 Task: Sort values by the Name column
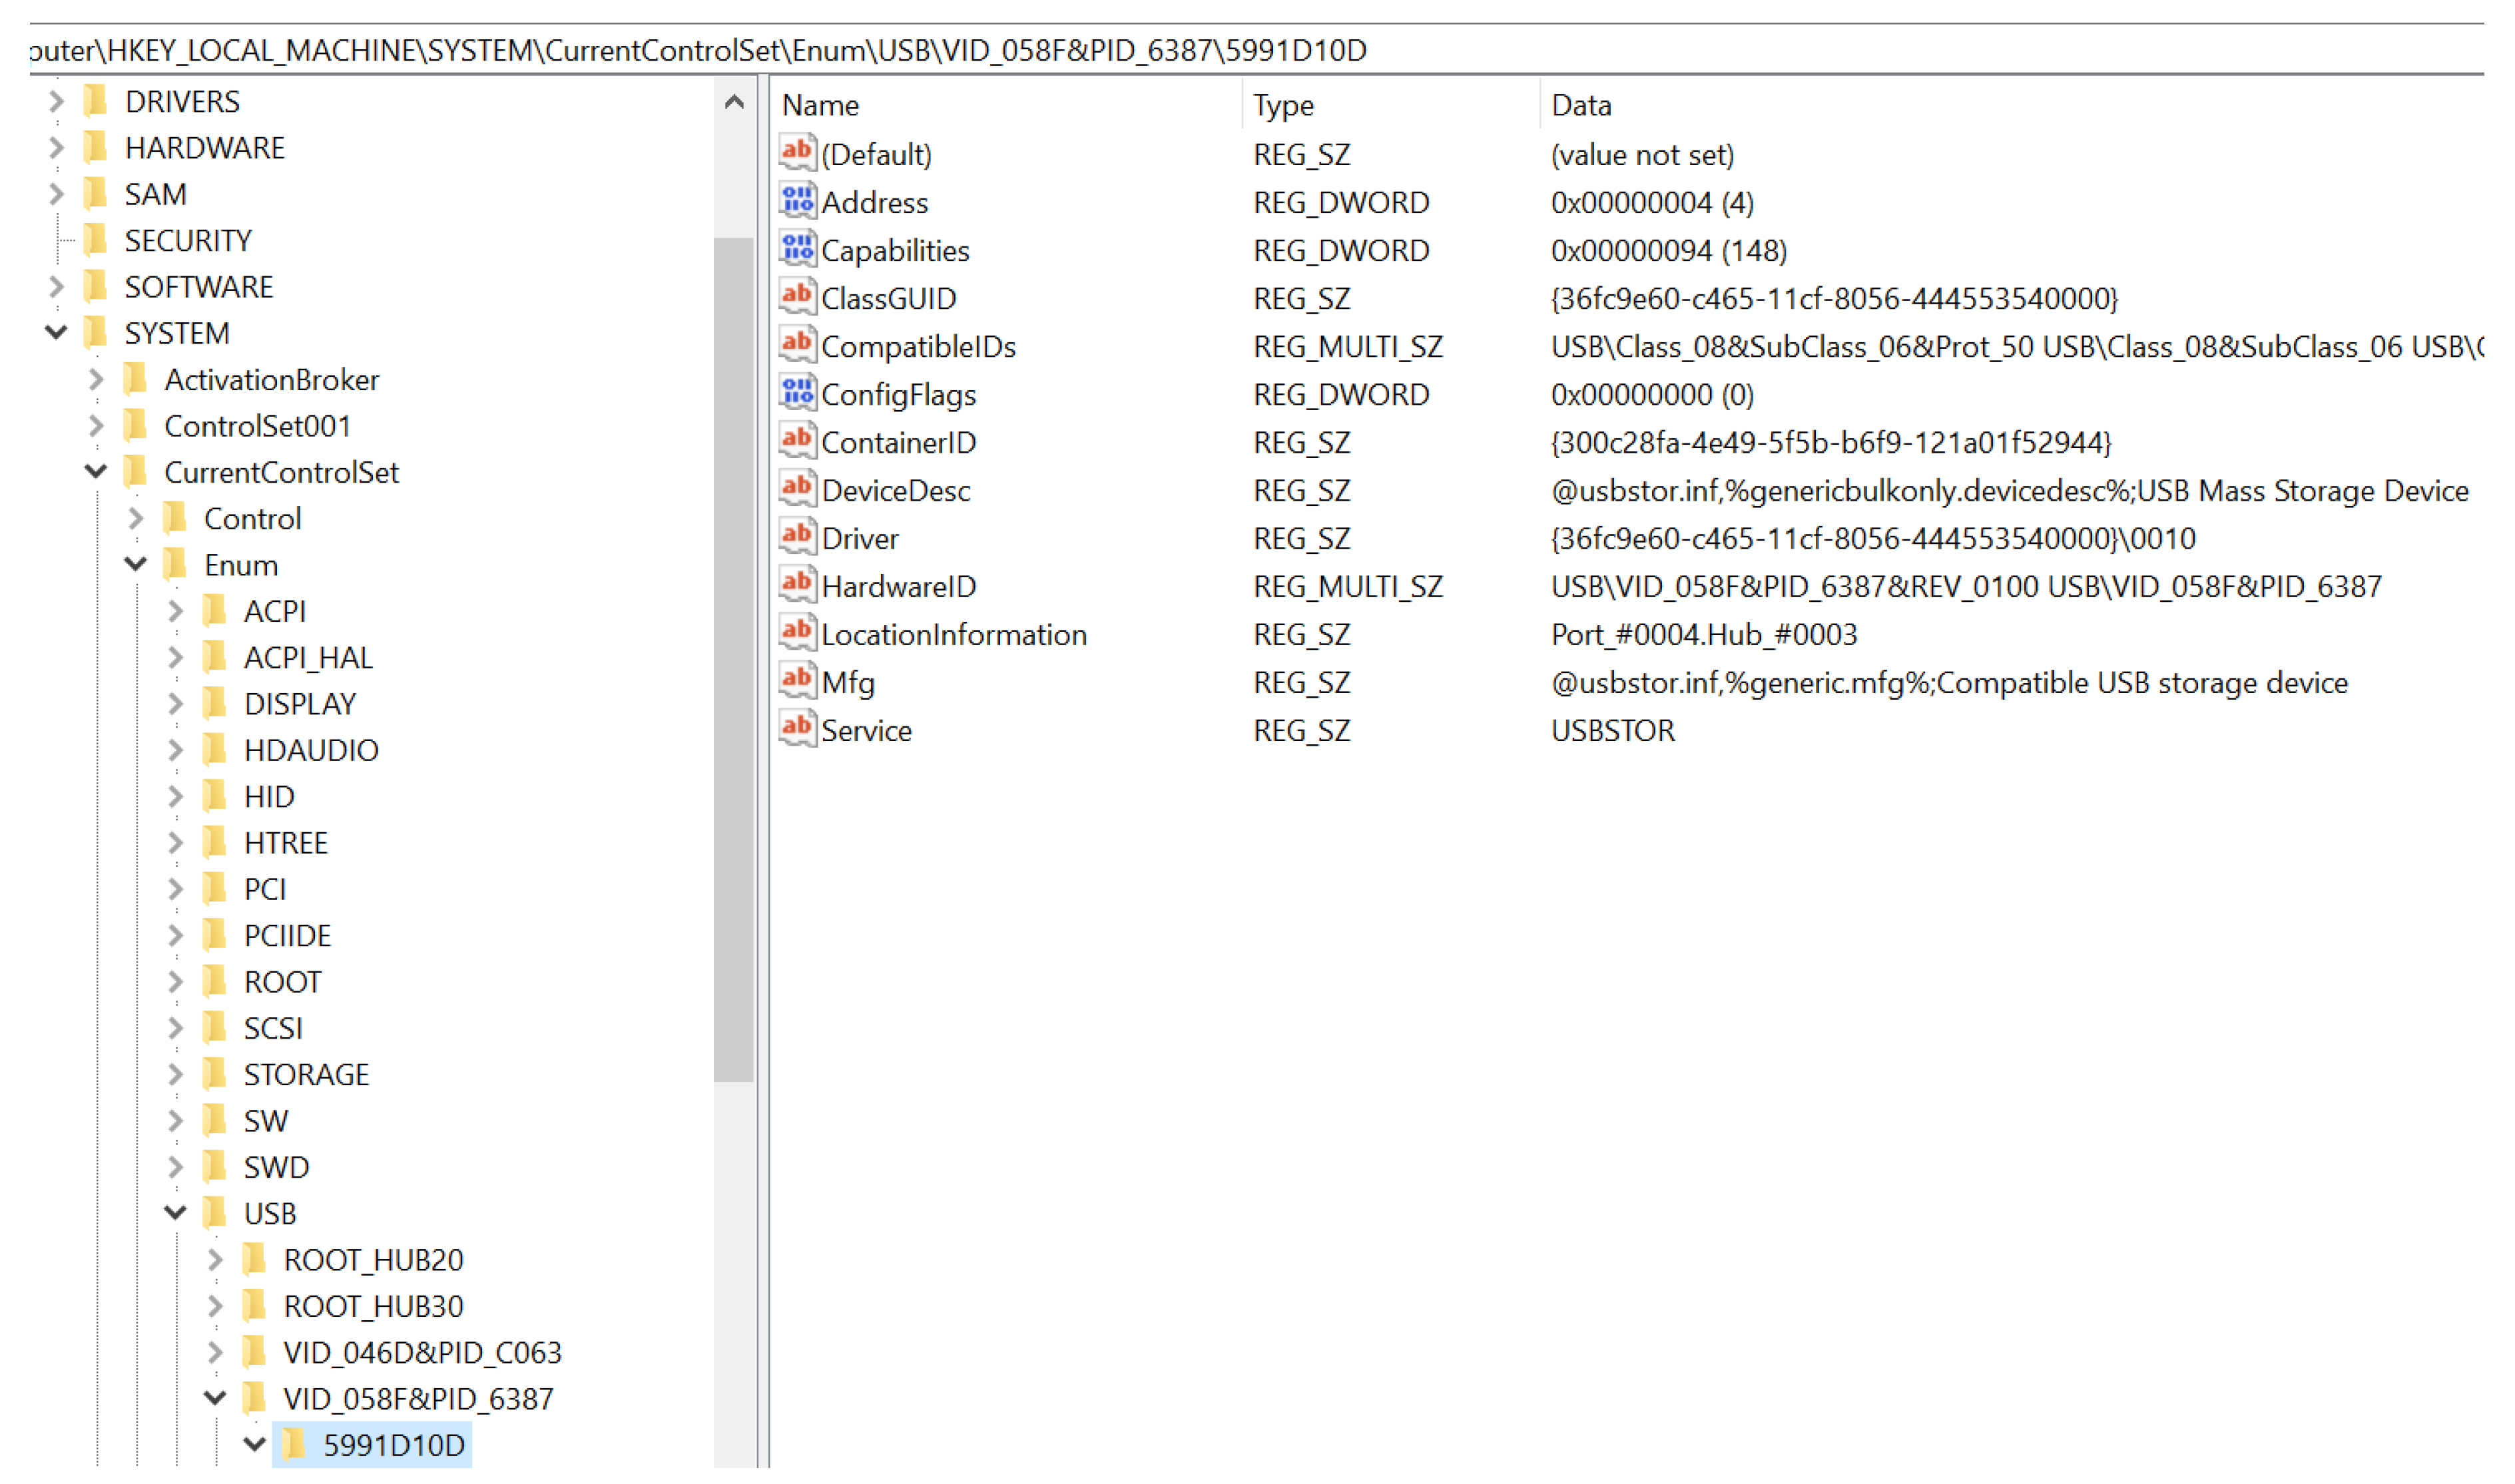(x=820, y=105)
